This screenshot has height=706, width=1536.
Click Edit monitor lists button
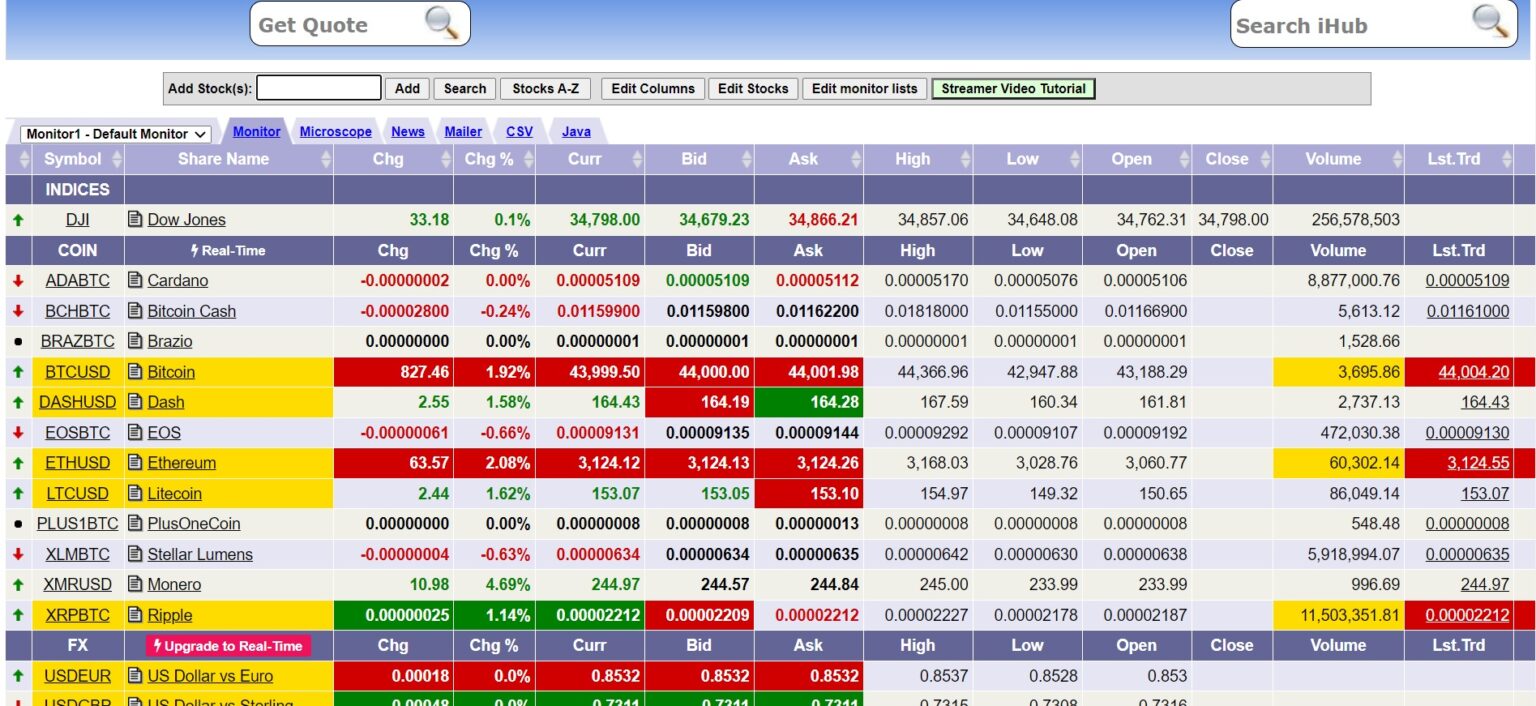[864, 88]
